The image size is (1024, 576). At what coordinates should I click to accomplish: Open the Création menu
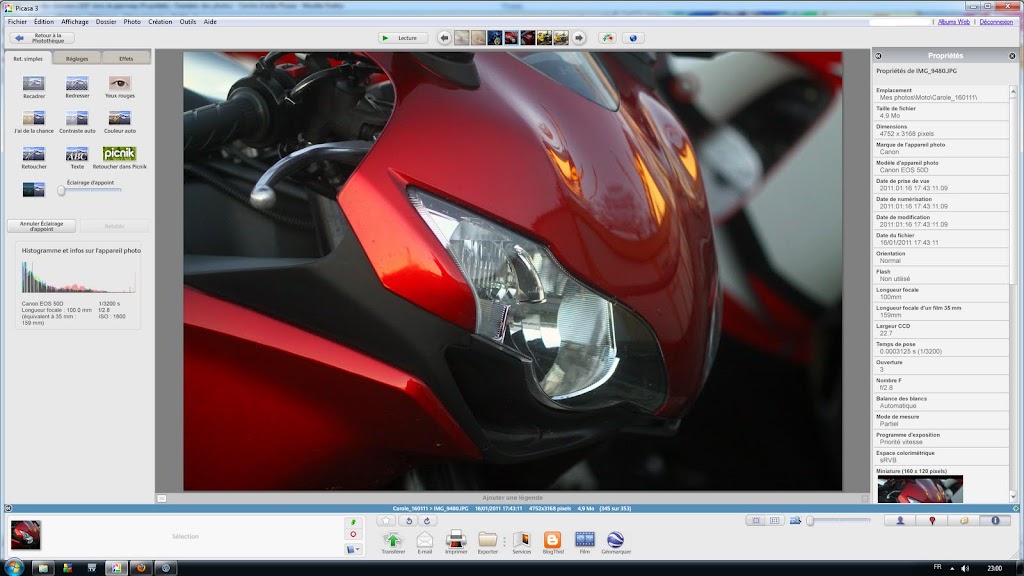point(160,22)
